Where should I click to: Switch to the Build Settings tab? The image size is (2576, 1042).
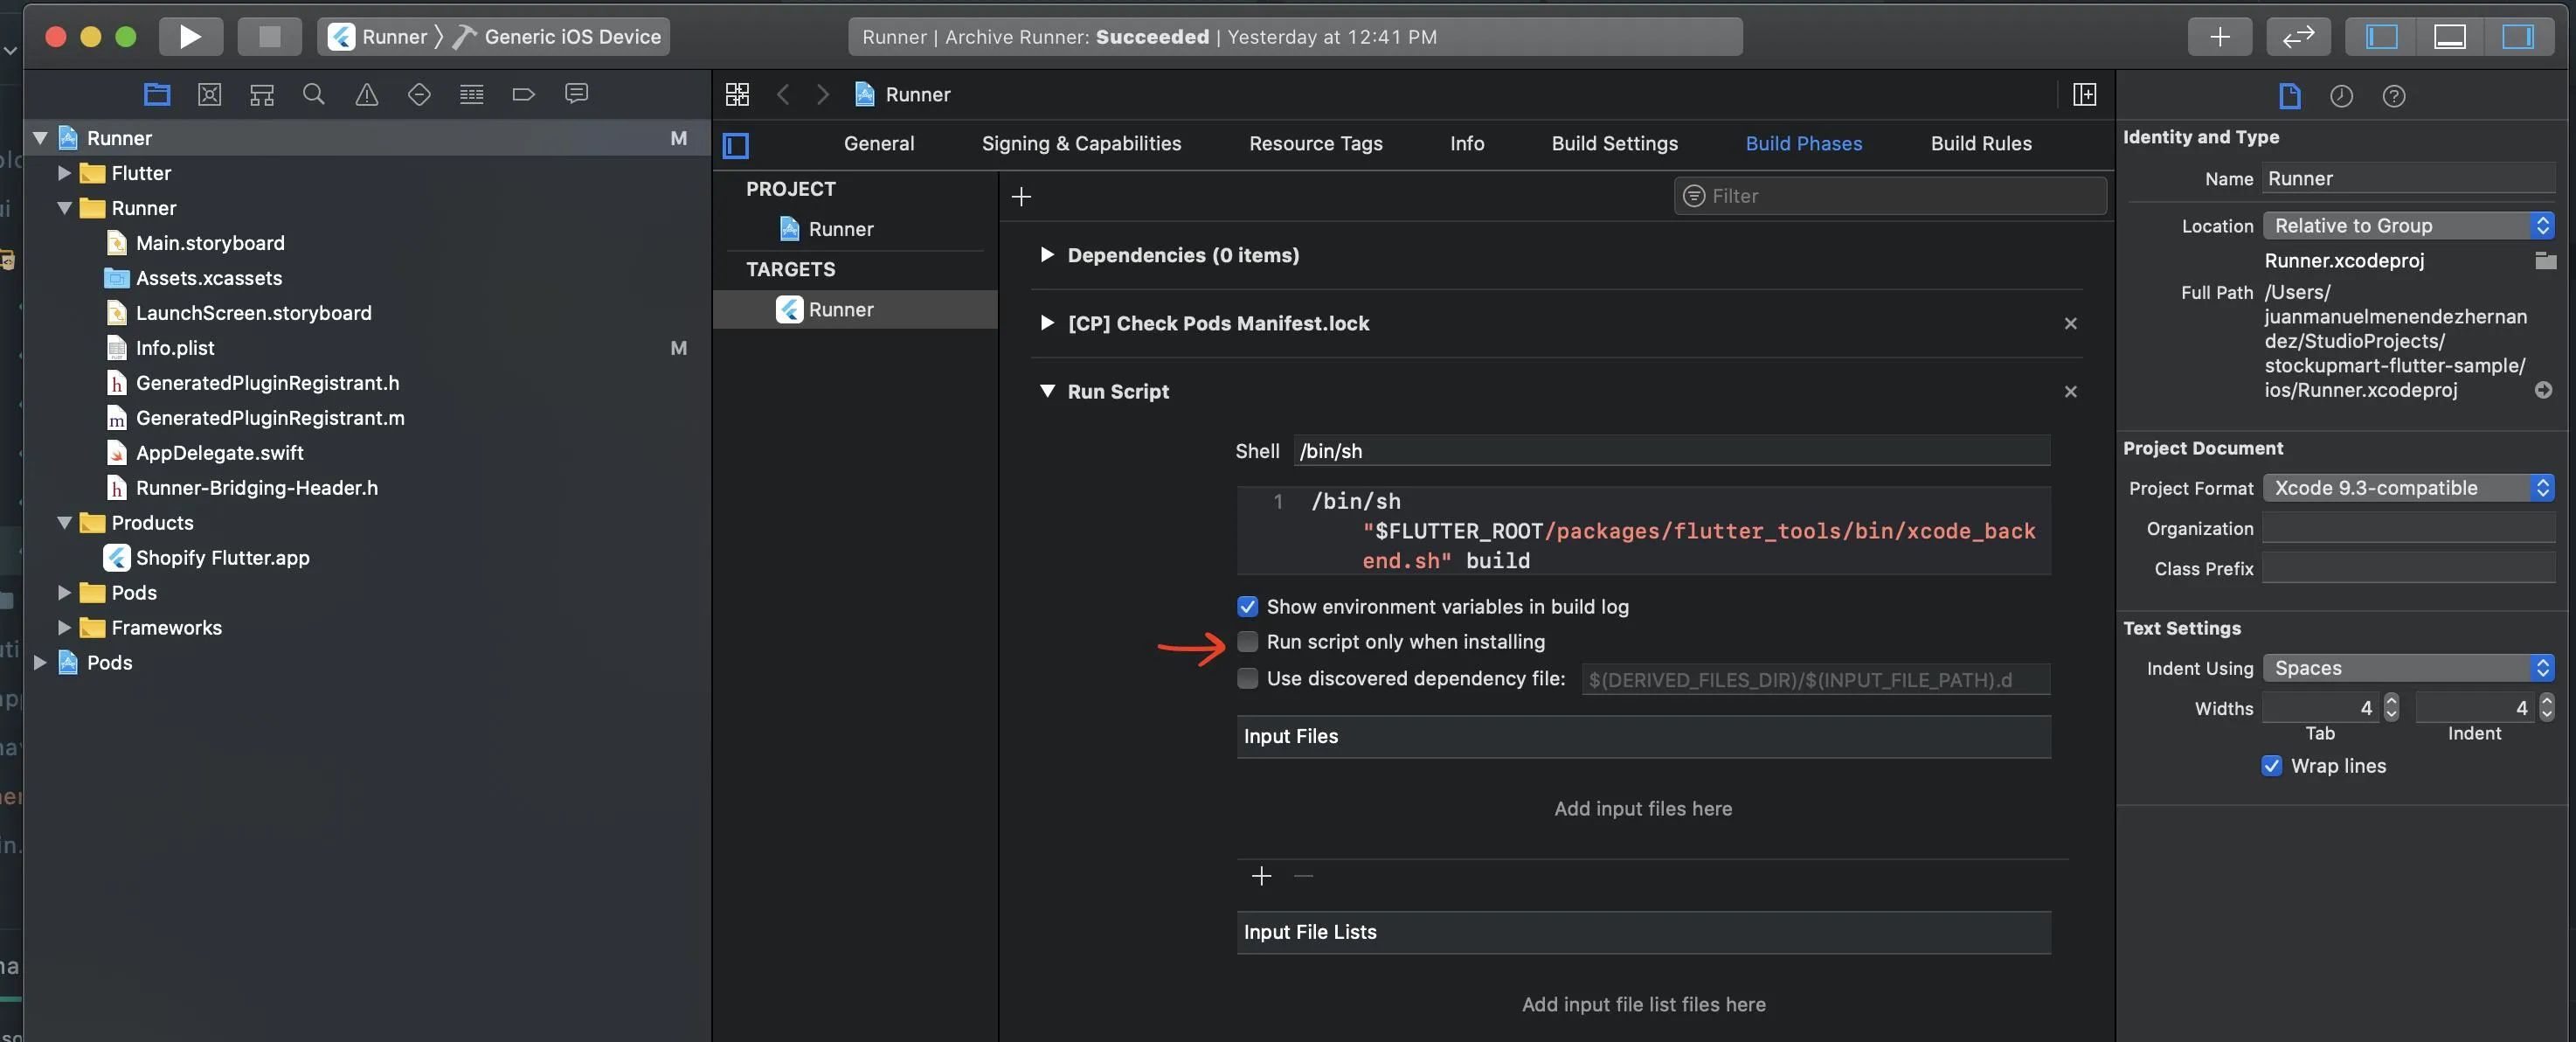tap(1614, 143)
